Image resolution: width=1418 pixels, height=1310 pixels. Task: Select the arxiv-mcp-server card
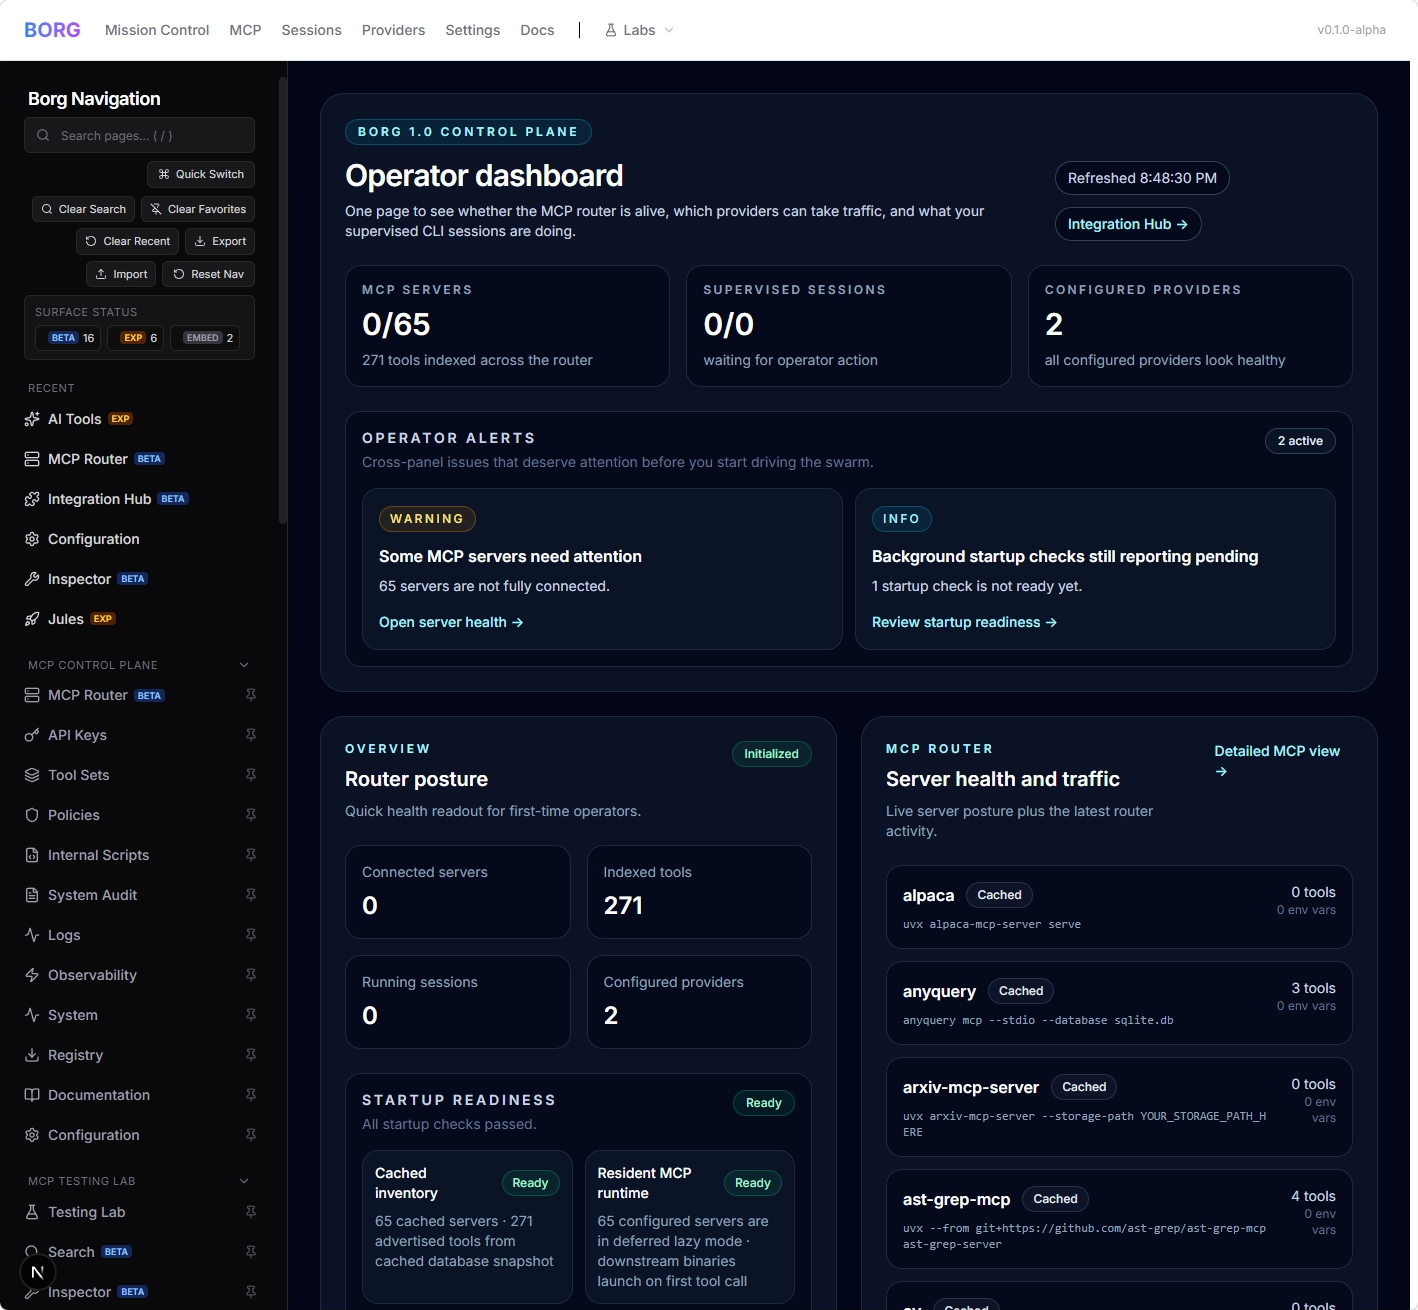click(1119, 1107)
